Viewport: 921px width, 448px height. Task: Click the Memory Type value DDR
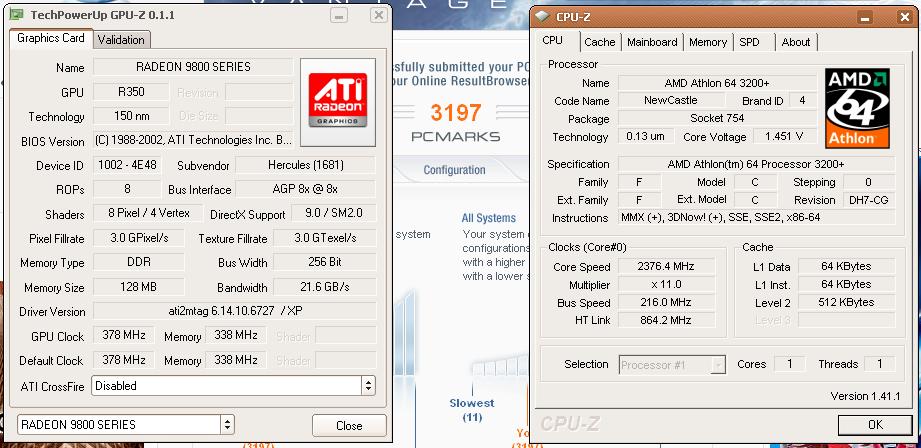[x=139, y=262]
